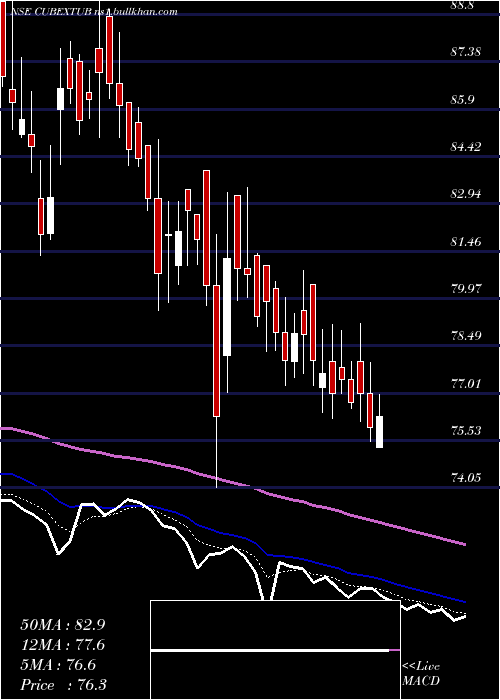Click the 87.38 price axis label
The image size is (500, 700).
tap(466, 52)
